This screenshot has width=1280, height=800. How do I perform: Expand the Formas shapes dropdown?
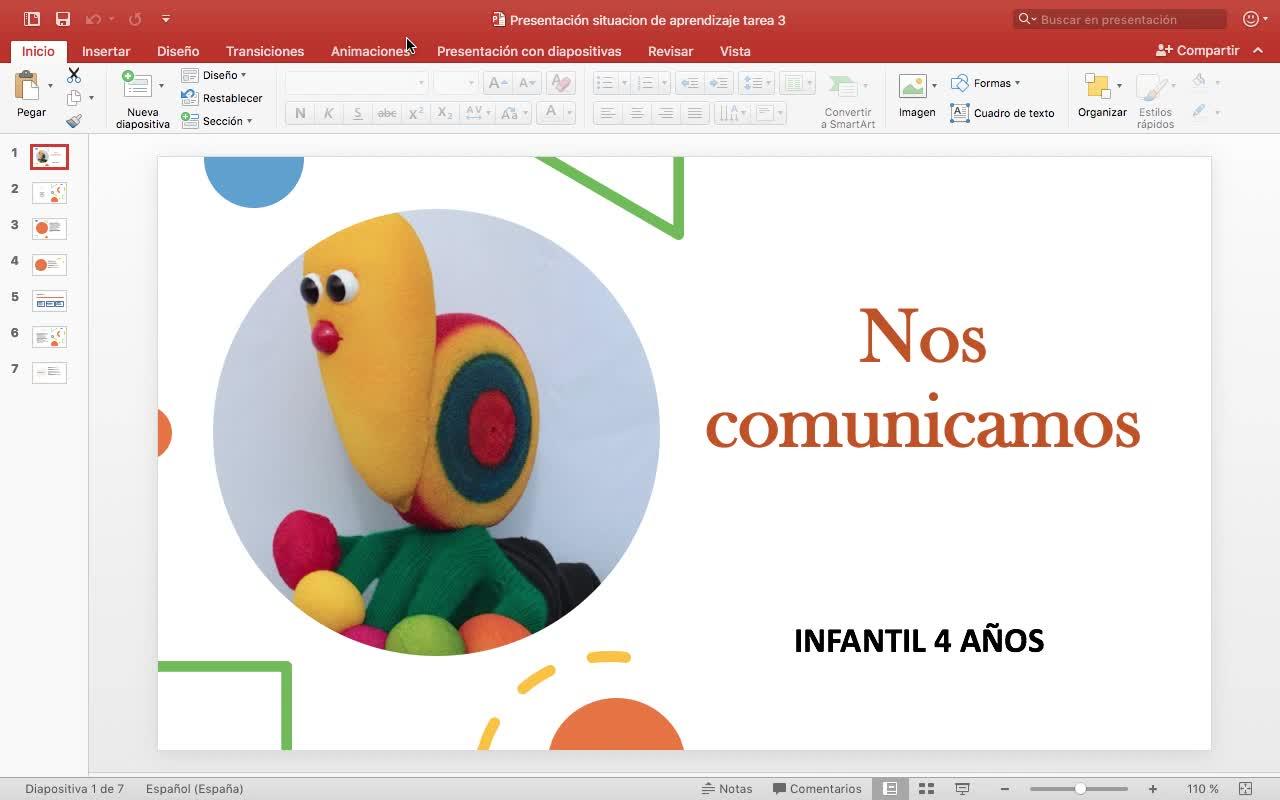986,83
